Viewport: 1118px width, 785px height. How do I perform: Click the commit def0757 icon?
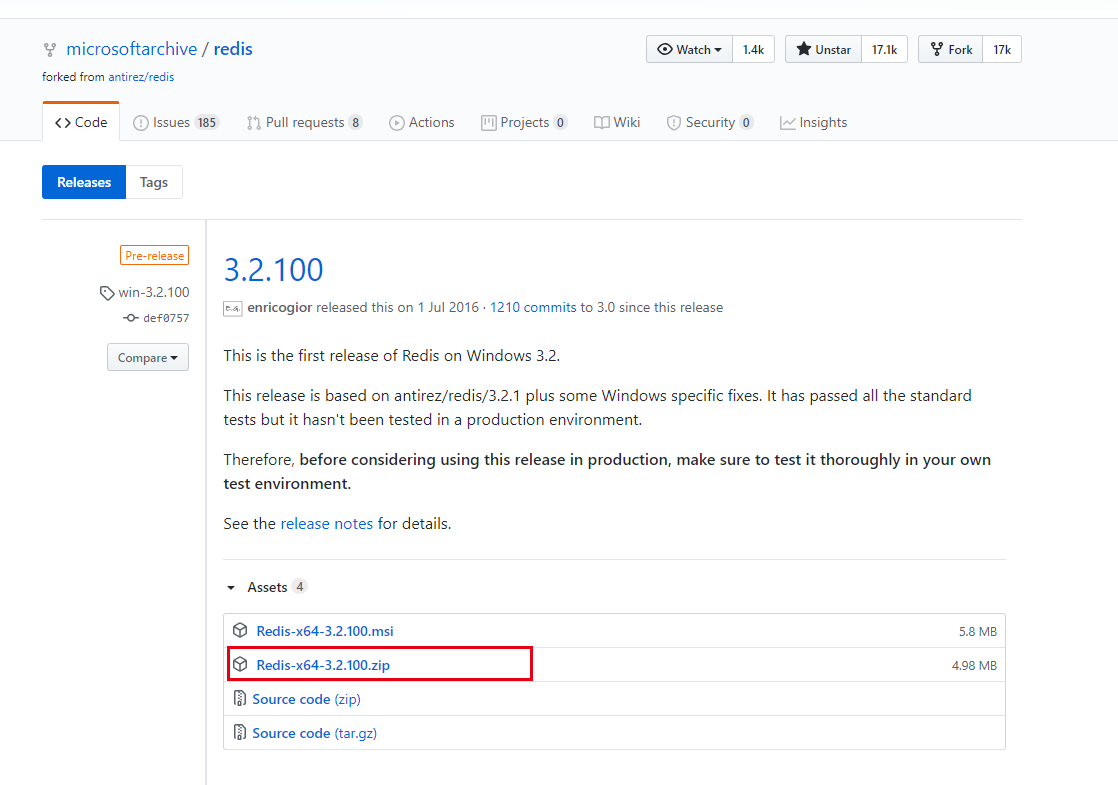[130, 318]
